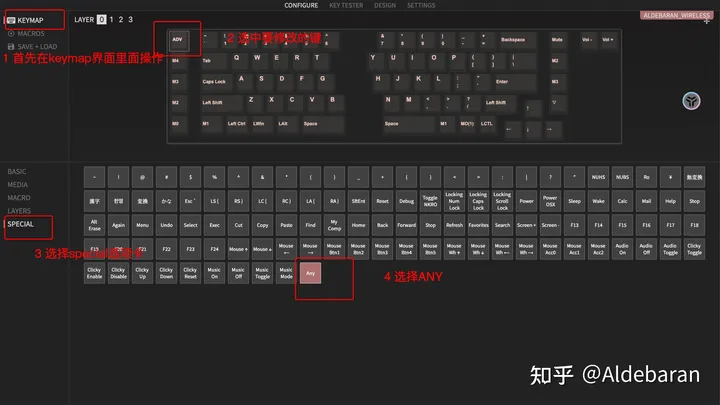
Task: Open the KEY TESTER tab
Action: click(346, 6)
